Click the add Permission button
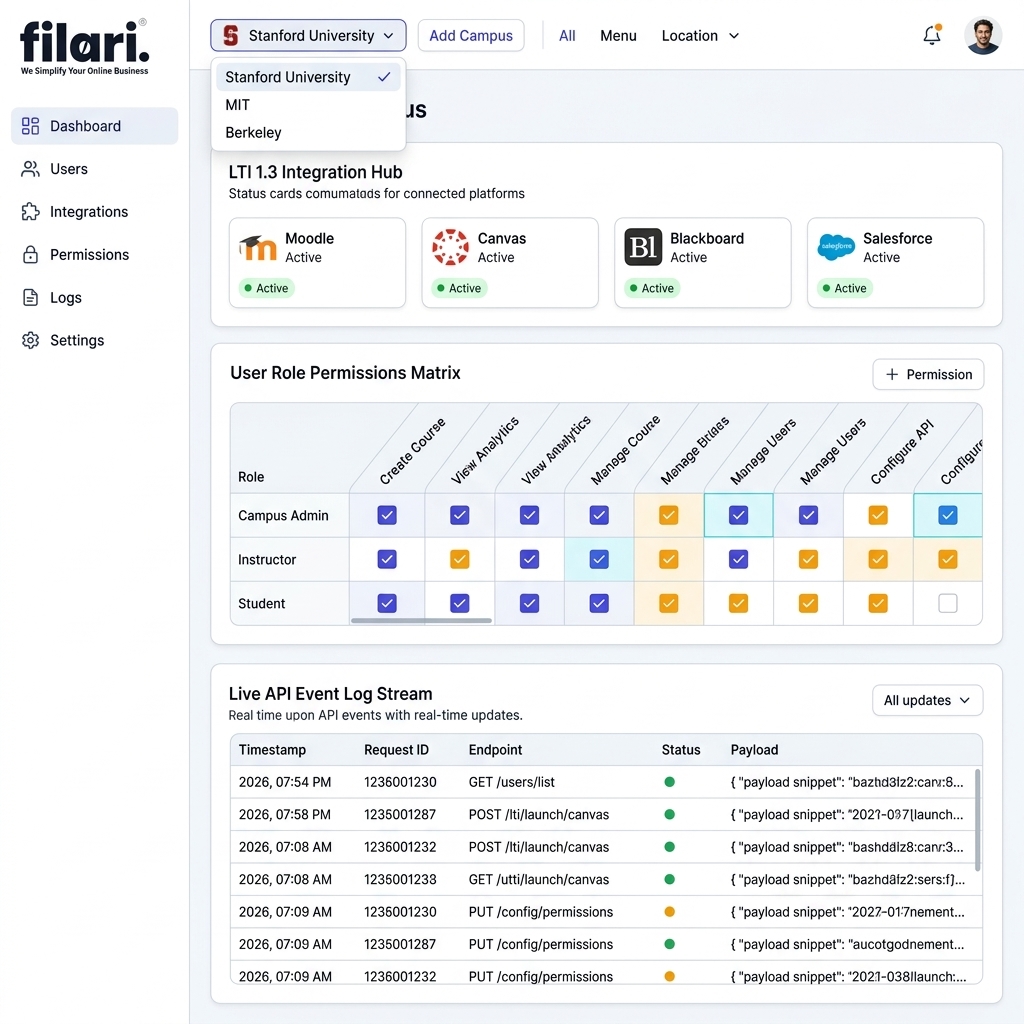1024x1024 pixels. click(928, 374)
